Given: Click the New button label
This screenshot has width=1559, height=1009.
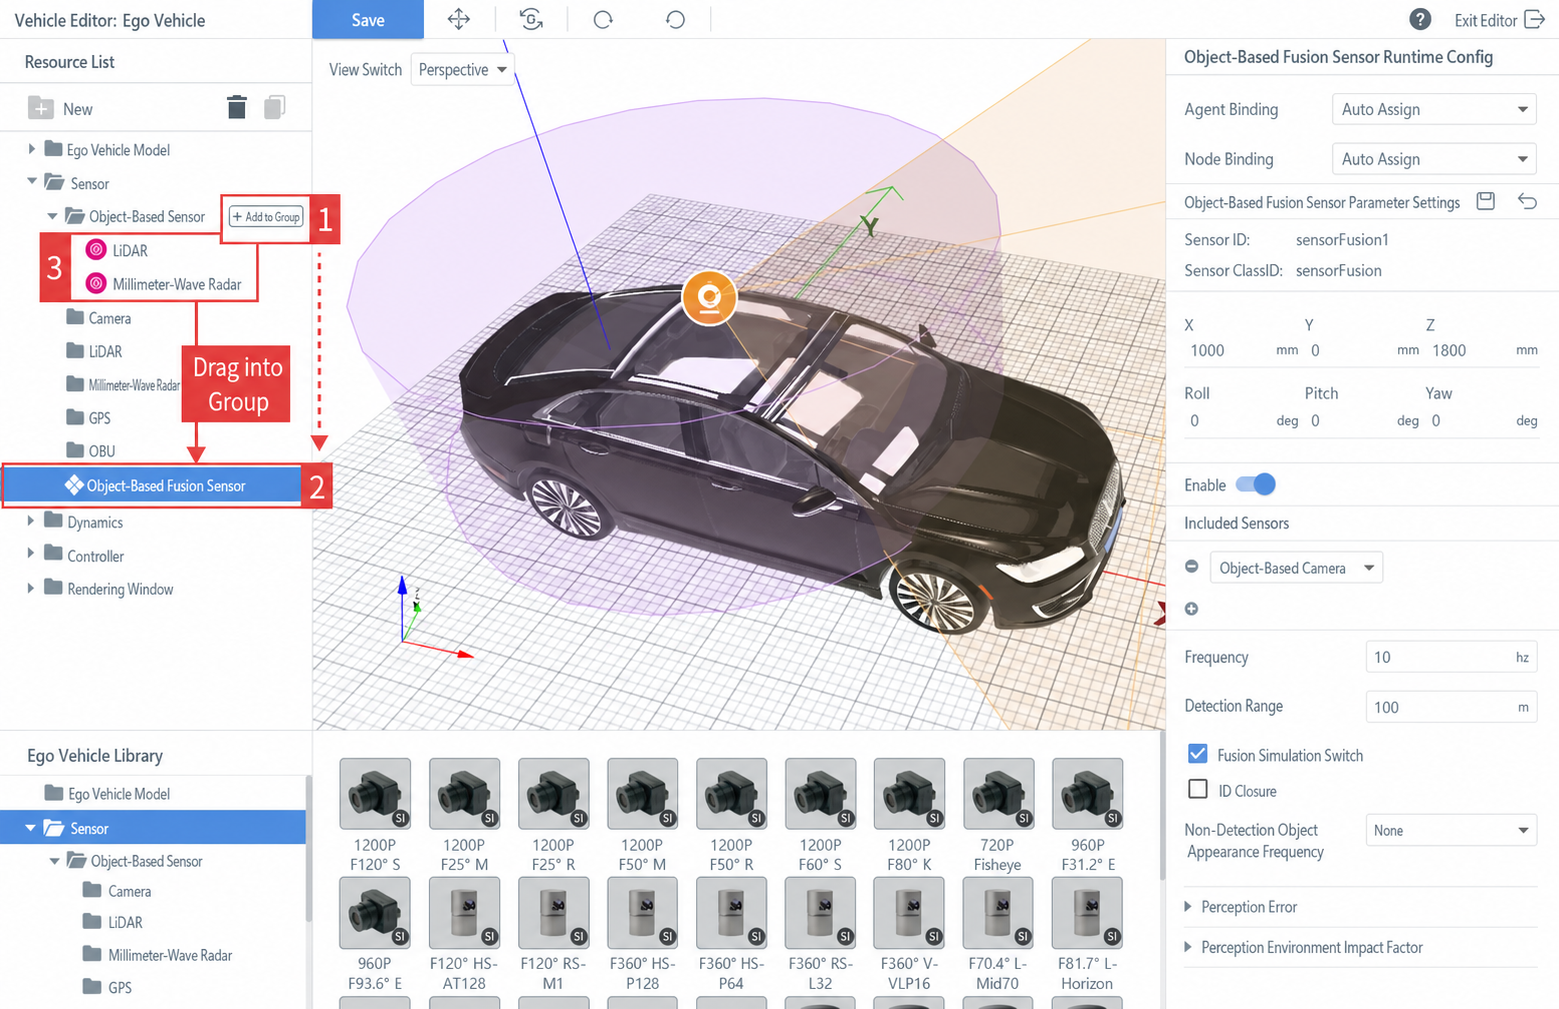Looking at the screenshot, I should point(78,109).
